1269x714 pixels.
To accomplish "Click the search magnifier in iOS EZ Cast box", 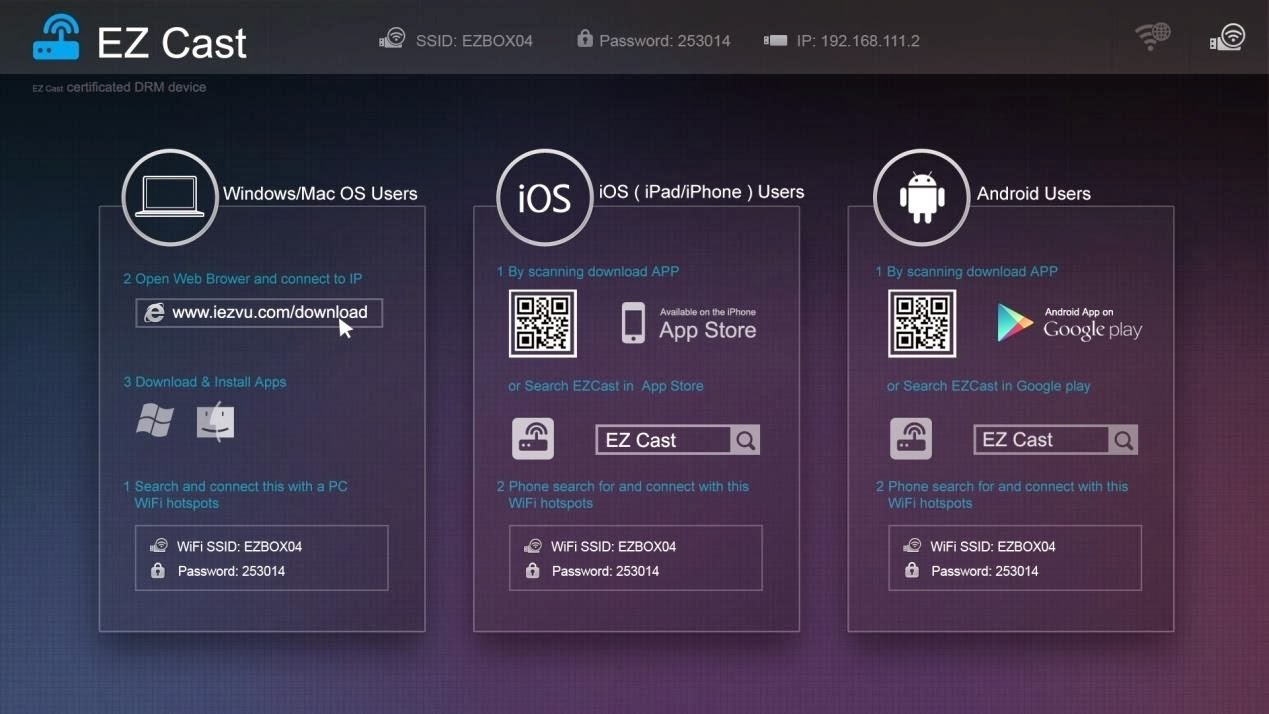I will [x=745, y=440].
